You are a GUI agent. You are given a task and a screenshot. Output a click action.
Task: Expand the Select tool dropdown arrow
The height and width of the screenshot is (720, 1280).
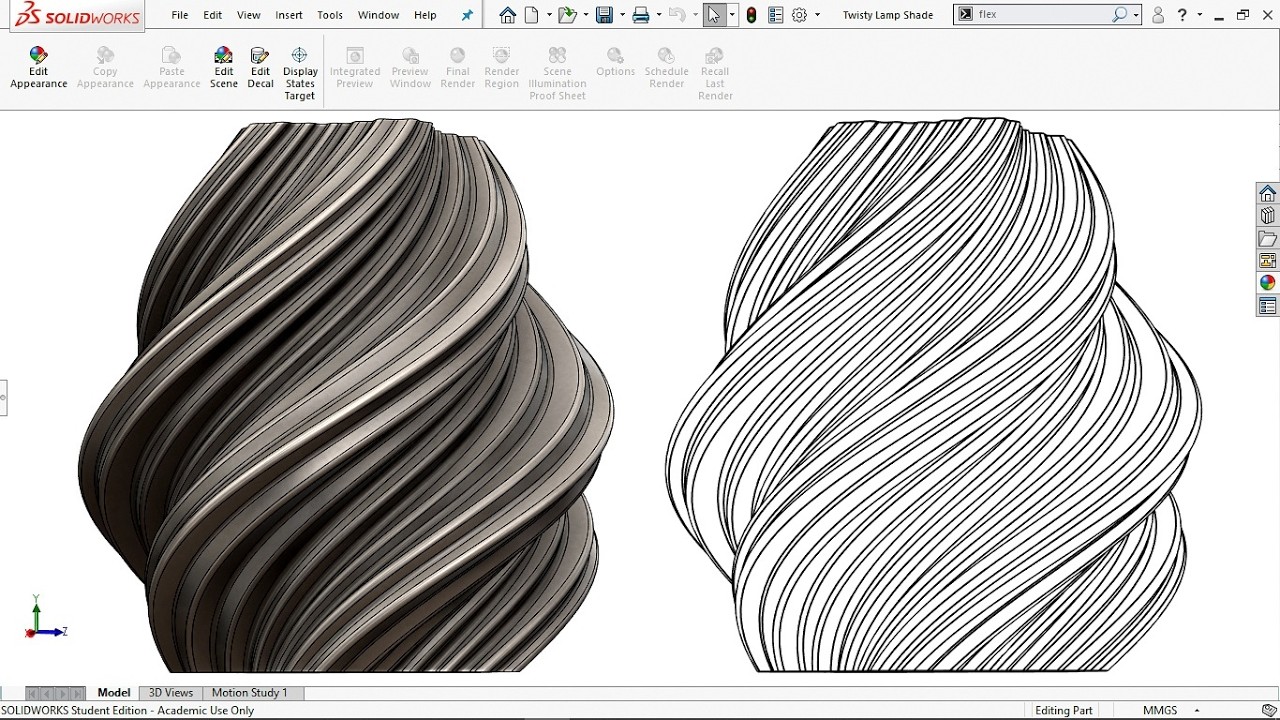tap(733, 15)
